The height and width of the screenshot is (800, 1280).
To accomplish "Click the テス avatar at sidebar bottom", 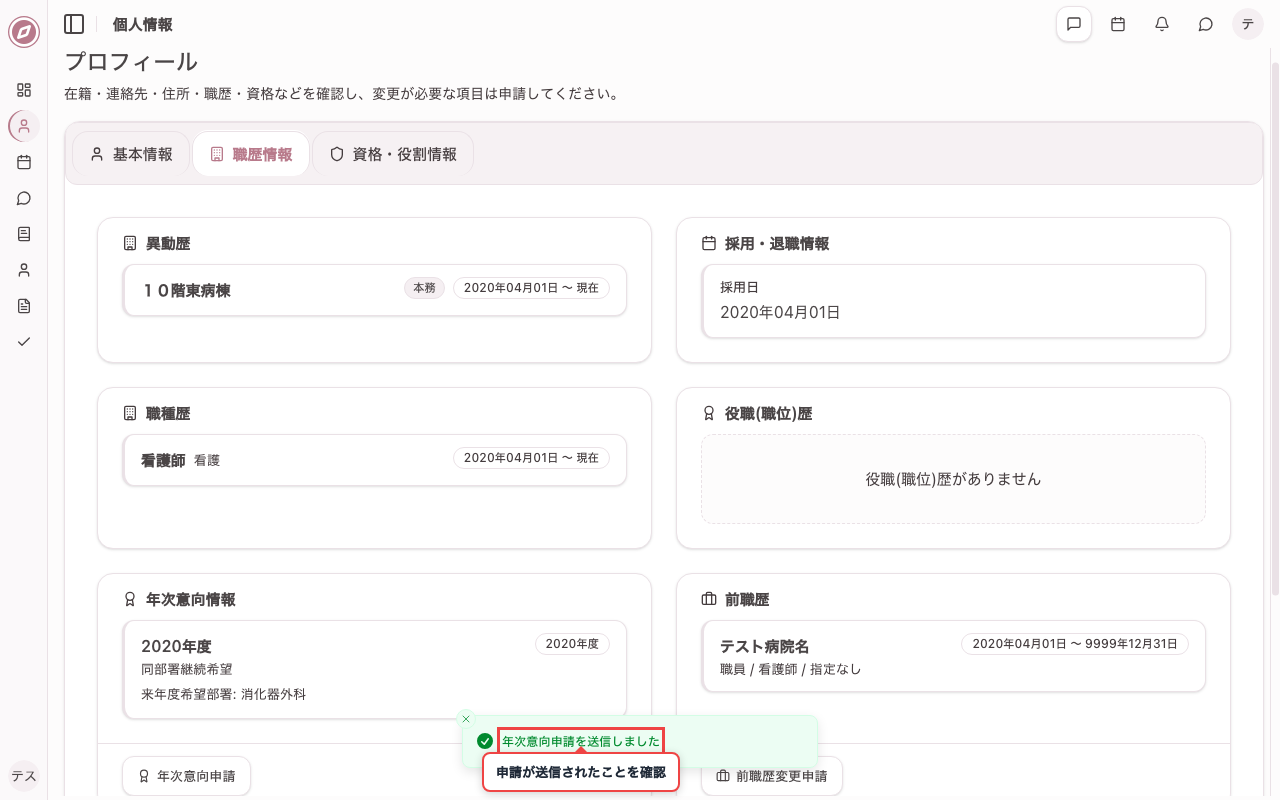I will pyautogui.click(x=24, y=776).
